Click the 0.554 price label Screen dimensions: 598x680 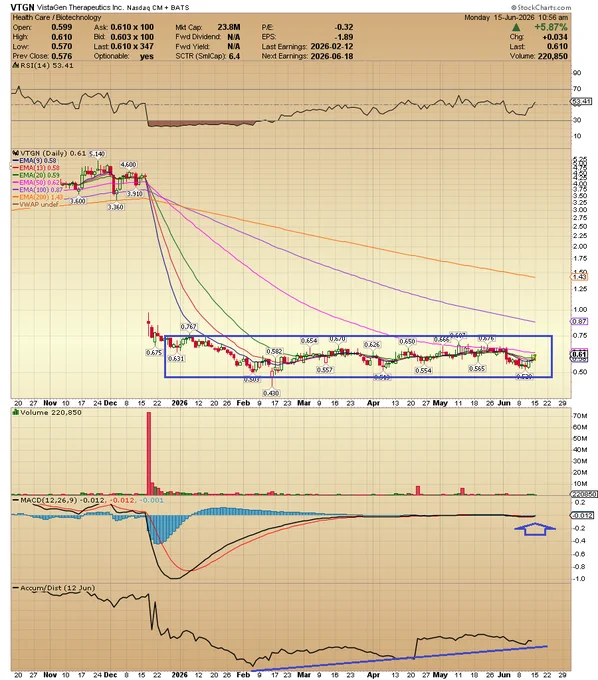click(x=423, y=370)
